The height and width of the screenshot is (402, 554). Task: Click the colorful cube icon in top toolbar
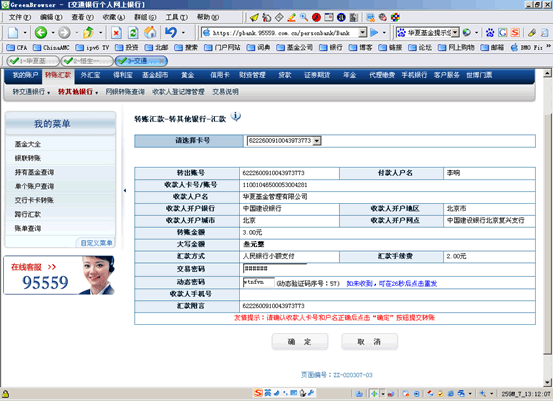pos(395,17)
